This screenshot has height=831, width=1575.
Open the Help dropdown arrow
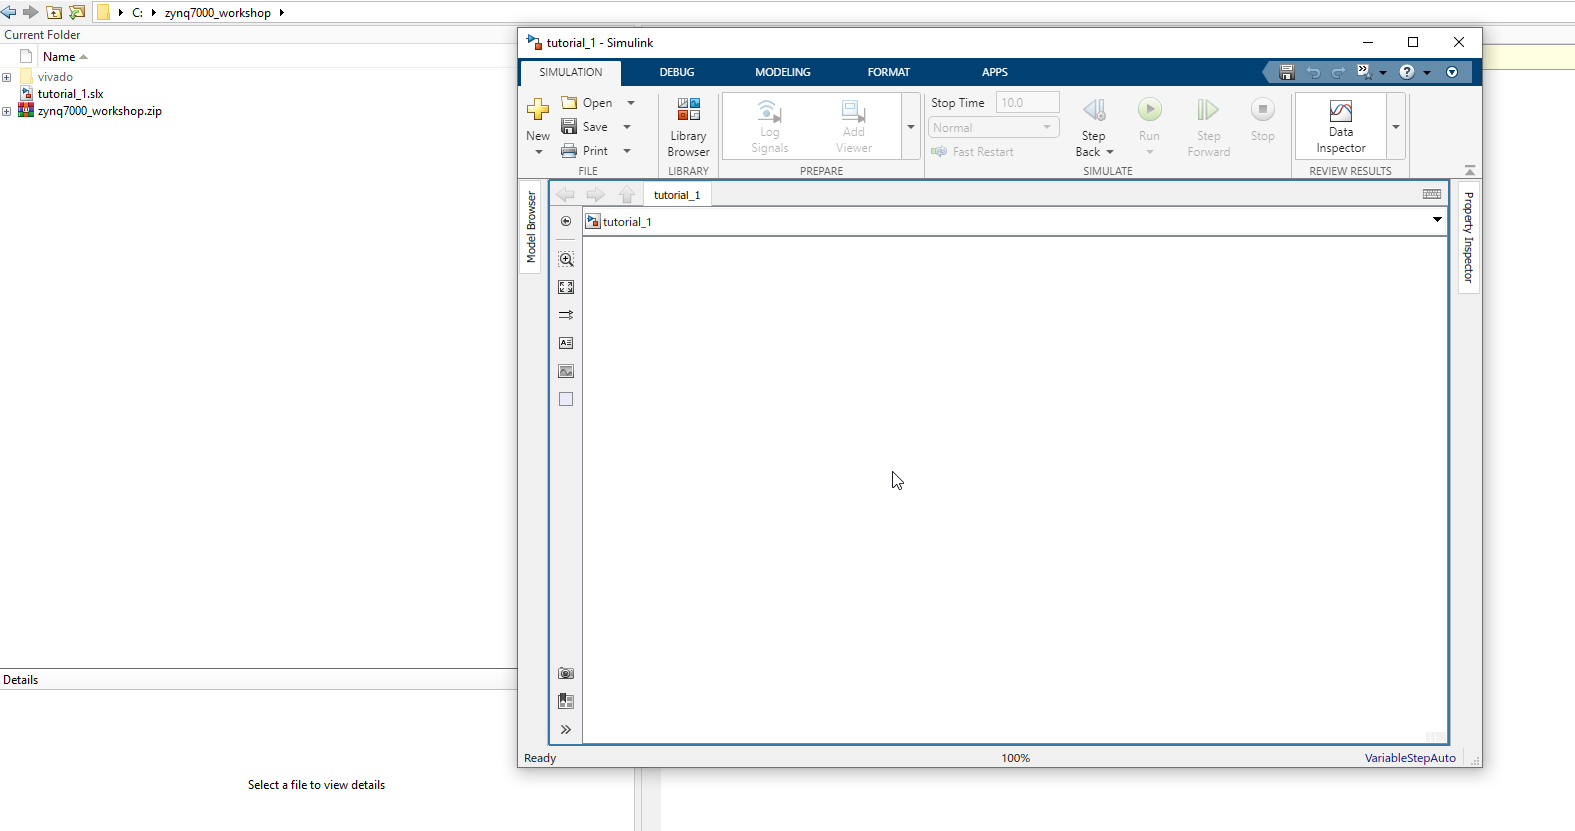1427,72
